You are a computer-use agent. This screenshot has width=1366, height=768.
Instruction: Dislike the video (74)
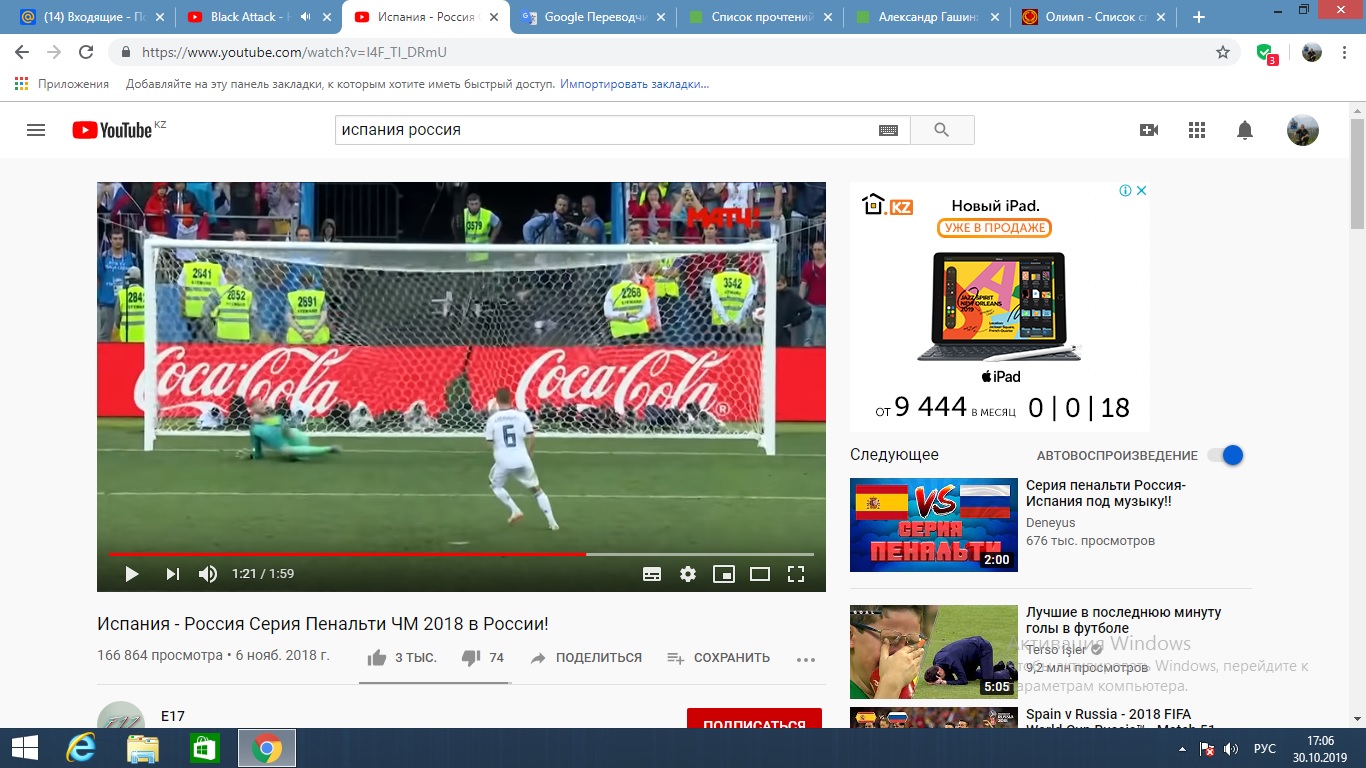(x=483, y=658)
